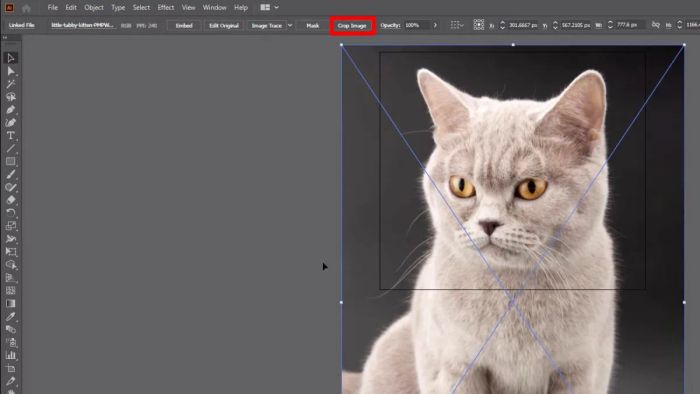This screenshot has width=700, height=394.
Task: Click the Edit Original button
Action: [x=224, y=25]
